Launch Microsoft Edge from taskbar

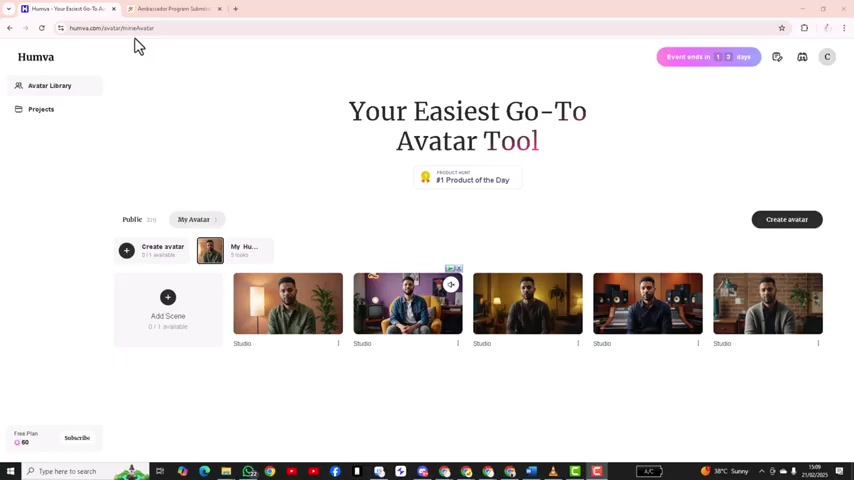pos(204,471)
